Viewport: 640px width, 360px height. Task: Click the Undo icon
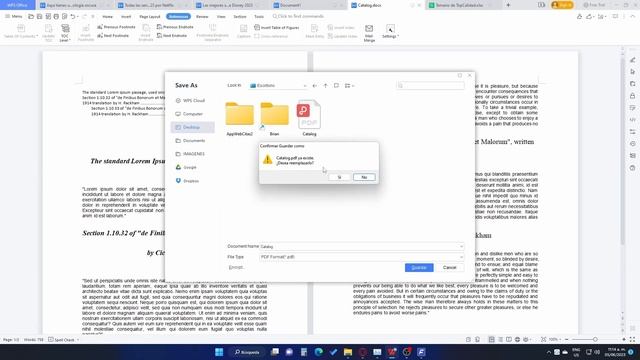tap(73, 16)
